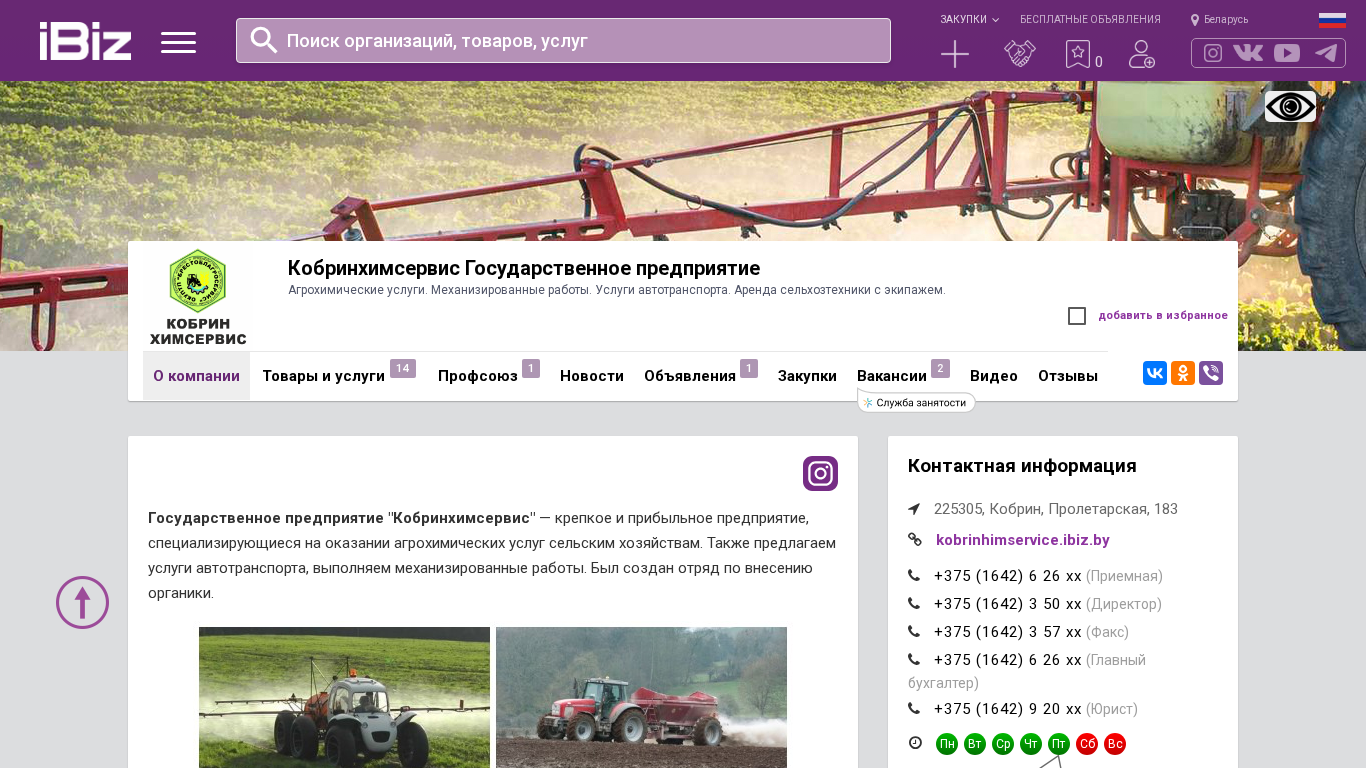Go to the company Закупки tab
Image resolution: width=1366 pixels, height=768 pixels.
[807, 376]
